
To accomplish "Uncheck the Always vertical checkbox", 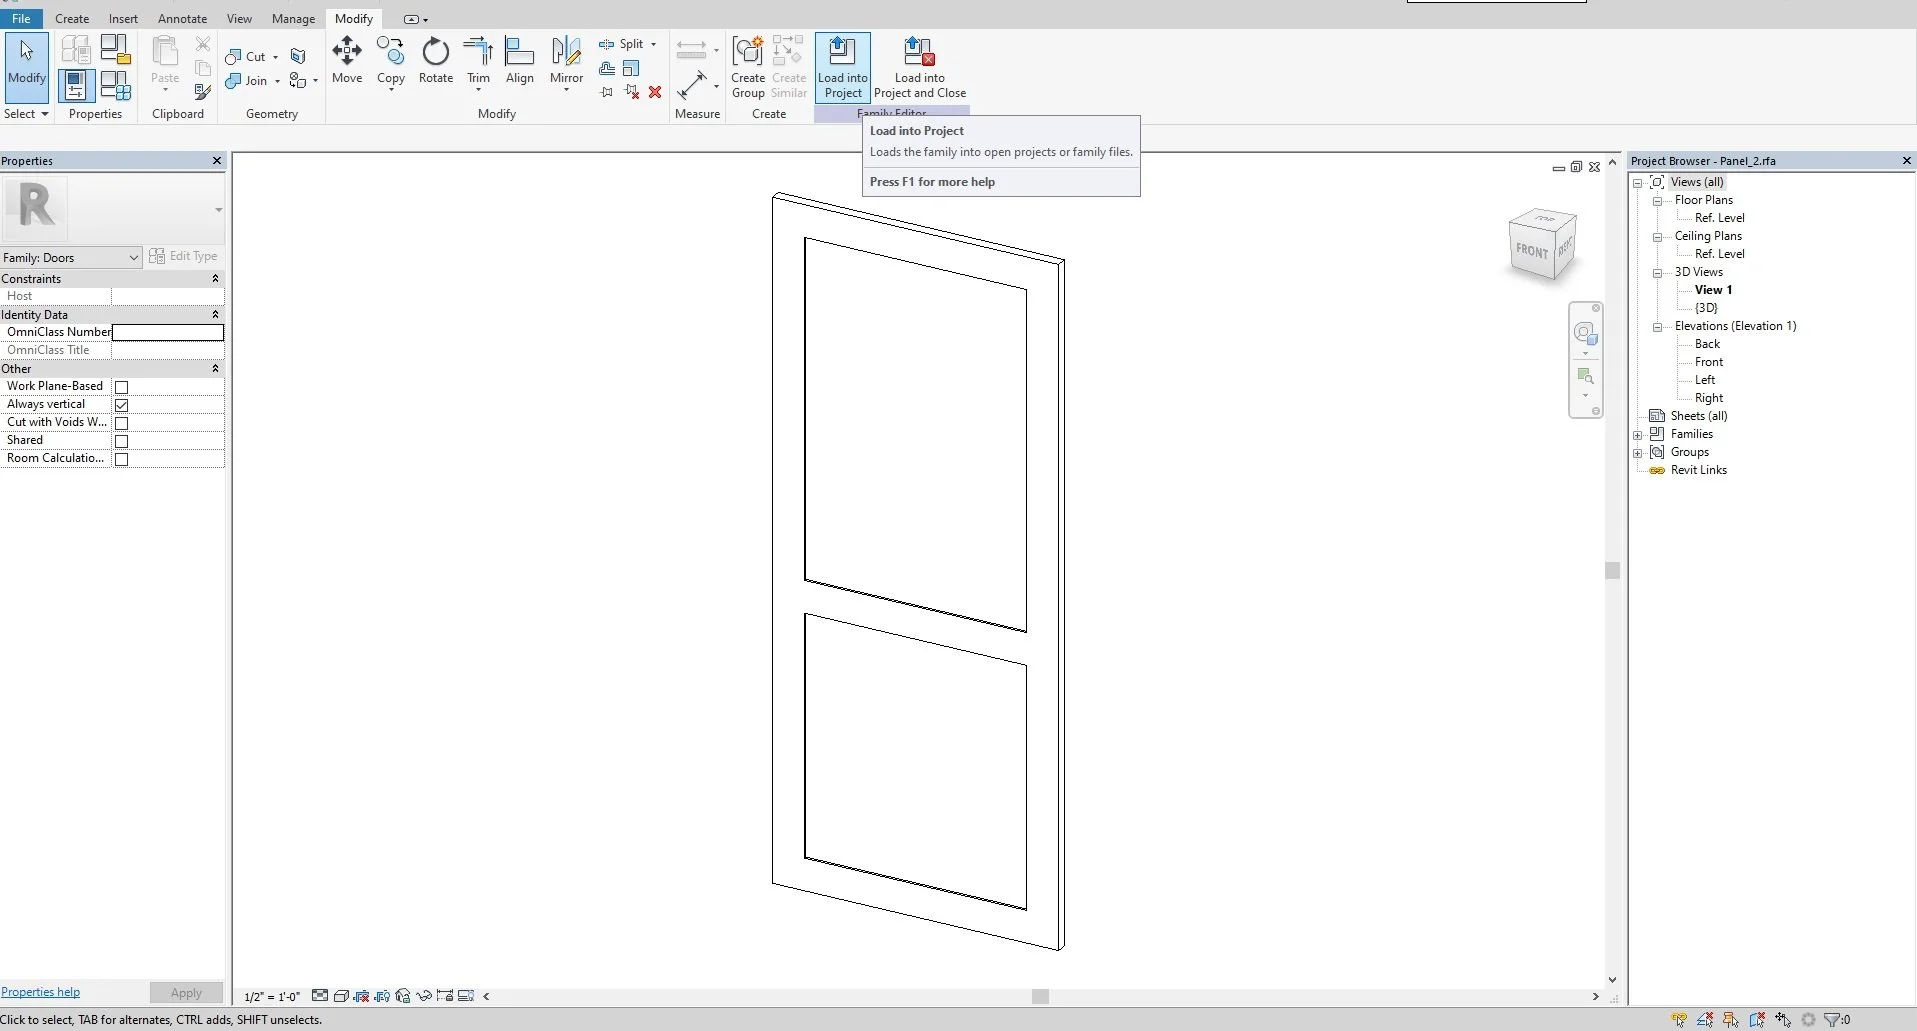I will click(x=121, y=405).
